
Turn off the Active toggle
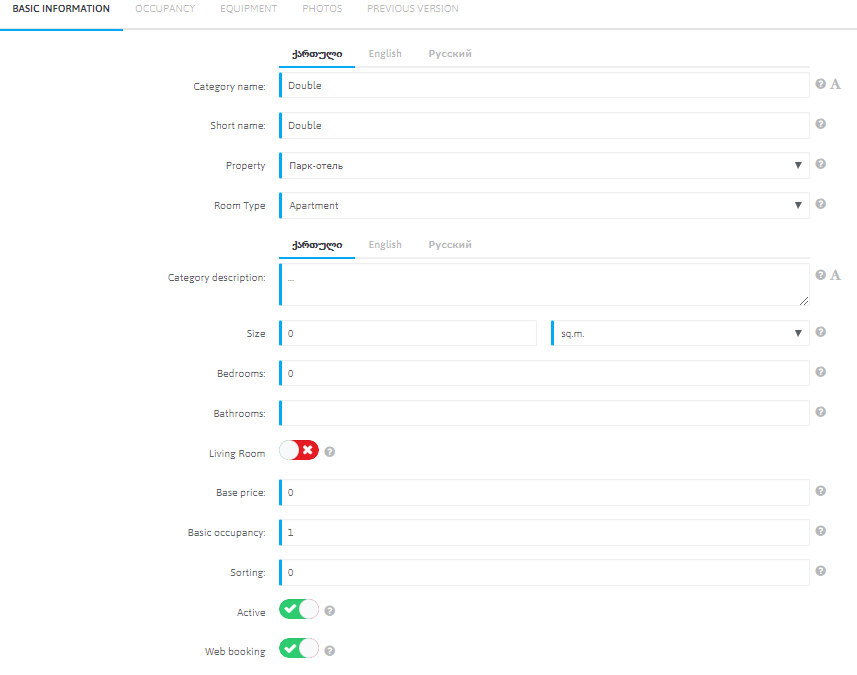pos(299,610)
